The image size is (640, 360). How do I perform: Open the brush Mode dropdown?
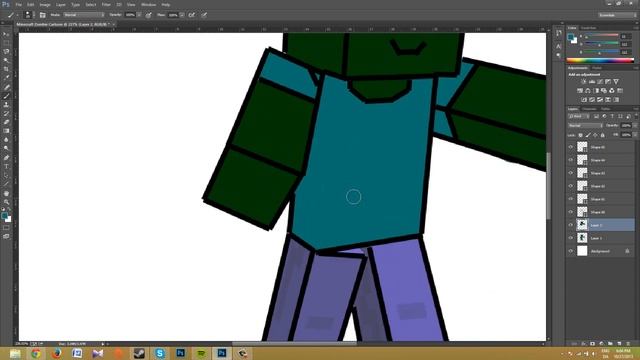pyautogui.click(x=84, y=15)
